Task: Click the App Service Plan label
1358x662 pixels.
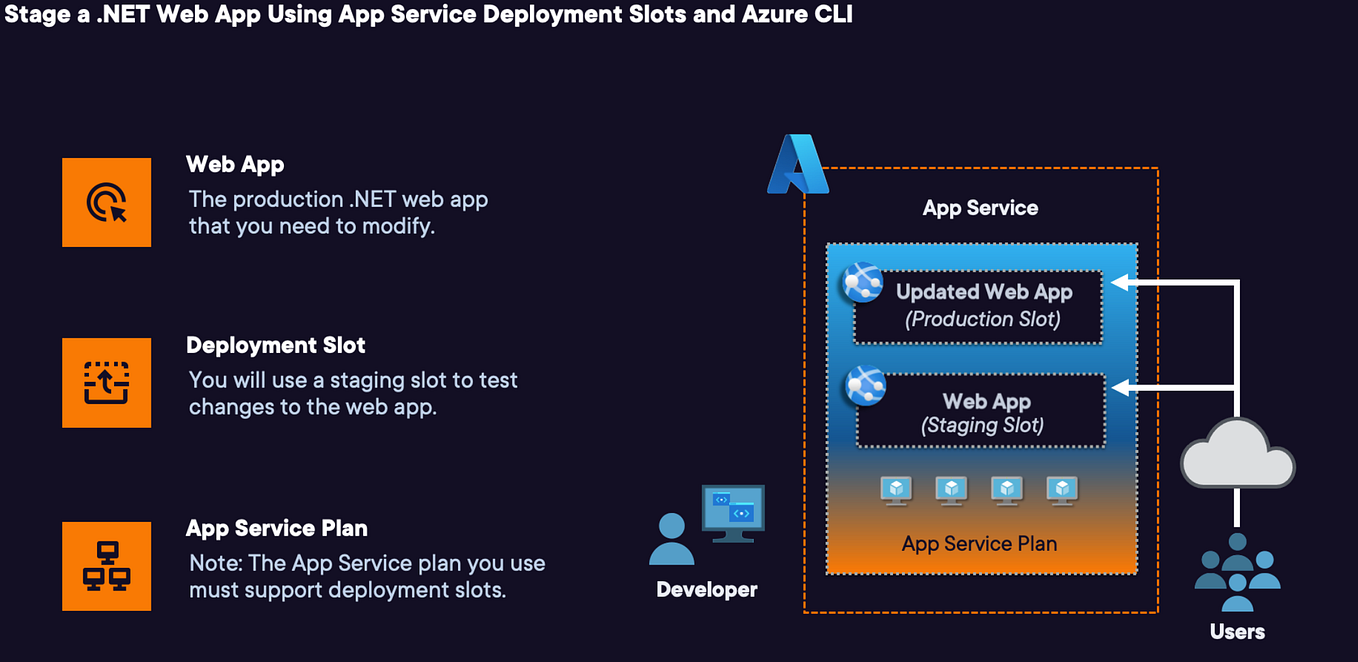Action: tap(979, 543)
